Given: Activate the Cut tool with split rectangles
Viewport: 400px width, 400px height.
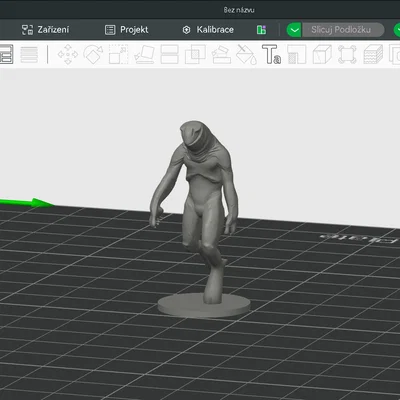Looking at the screenshot, I should tap(170, 54).
